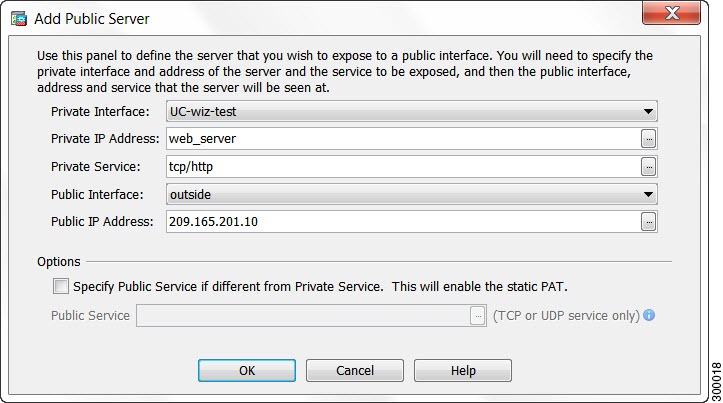
Task: Click the blue info icon beside service note
Action: pyautogui.click(x=649, y=315)
